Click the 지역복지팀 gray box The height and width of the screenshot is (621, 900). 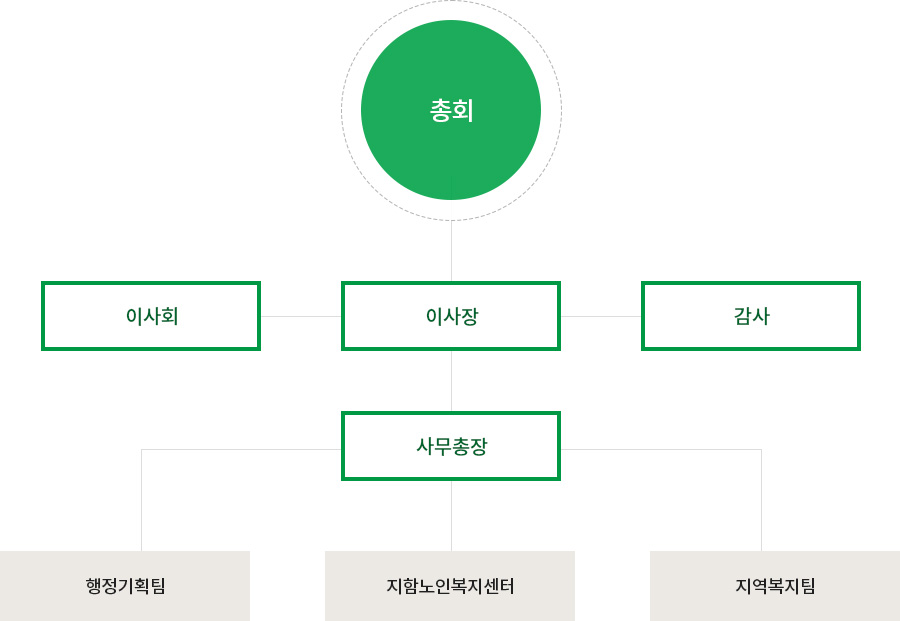click(x=775, y=586)
